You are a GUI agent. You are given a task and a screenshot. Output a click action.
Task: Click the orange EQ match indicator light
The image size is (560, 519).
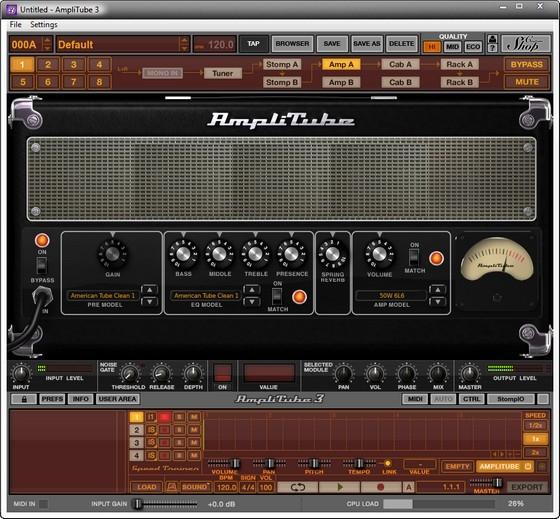click(x=299, y=297)
